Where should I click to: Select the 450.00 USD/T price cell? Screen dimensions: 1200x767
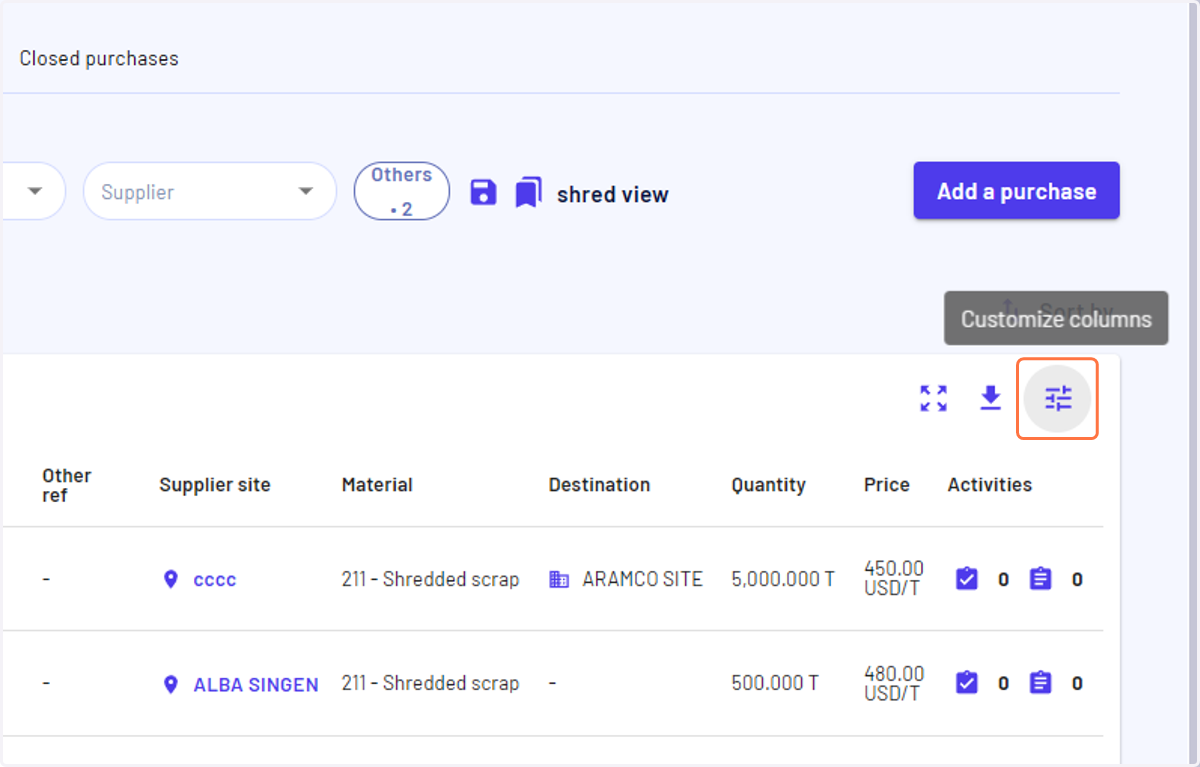tap(894, 578)
